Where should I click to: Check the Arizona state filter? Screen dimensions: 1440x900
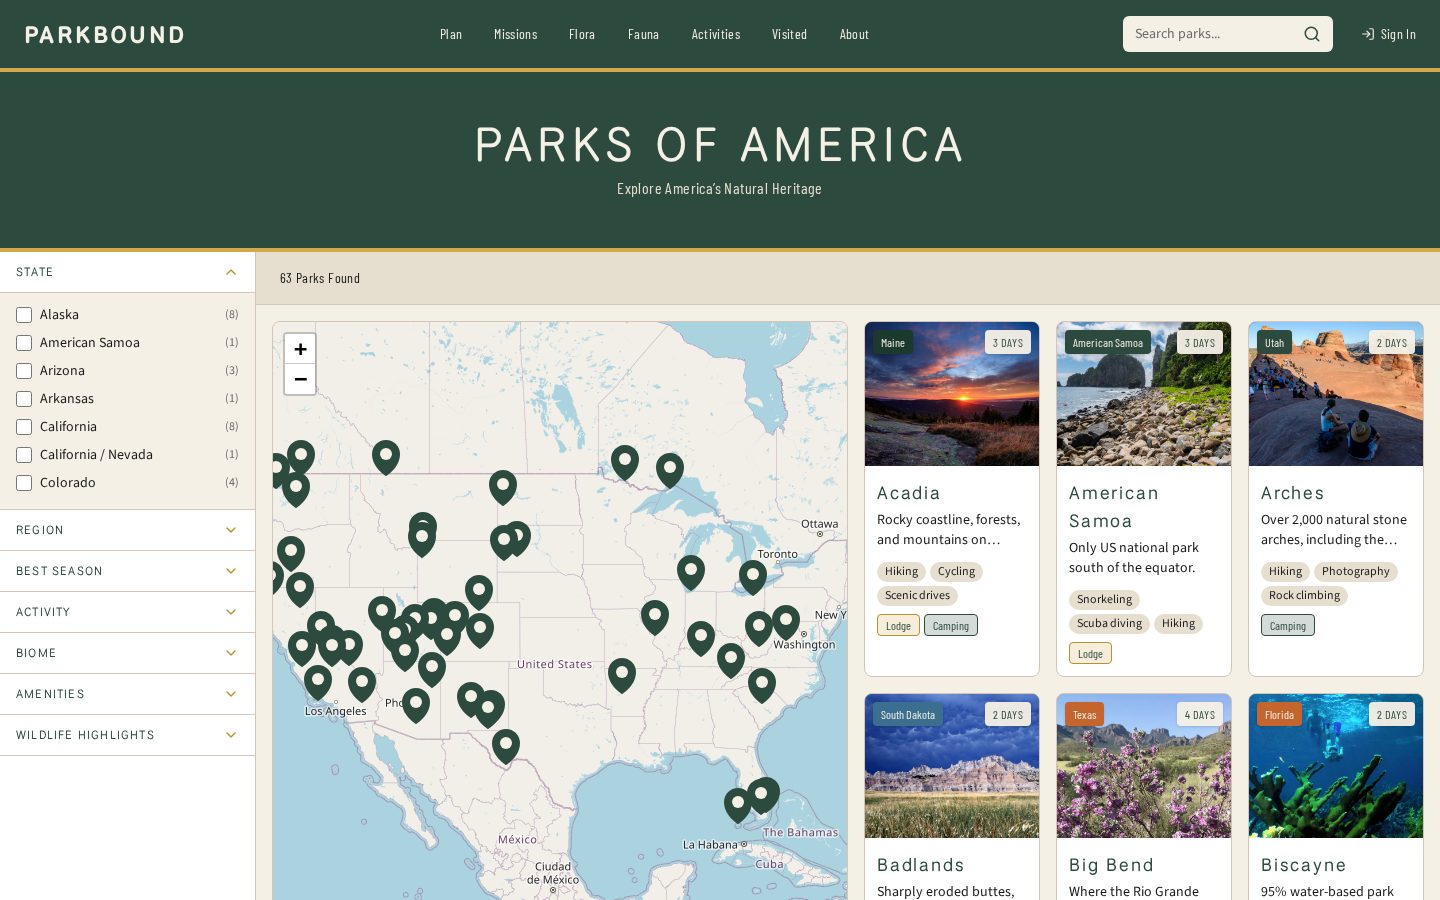point(24,371)
